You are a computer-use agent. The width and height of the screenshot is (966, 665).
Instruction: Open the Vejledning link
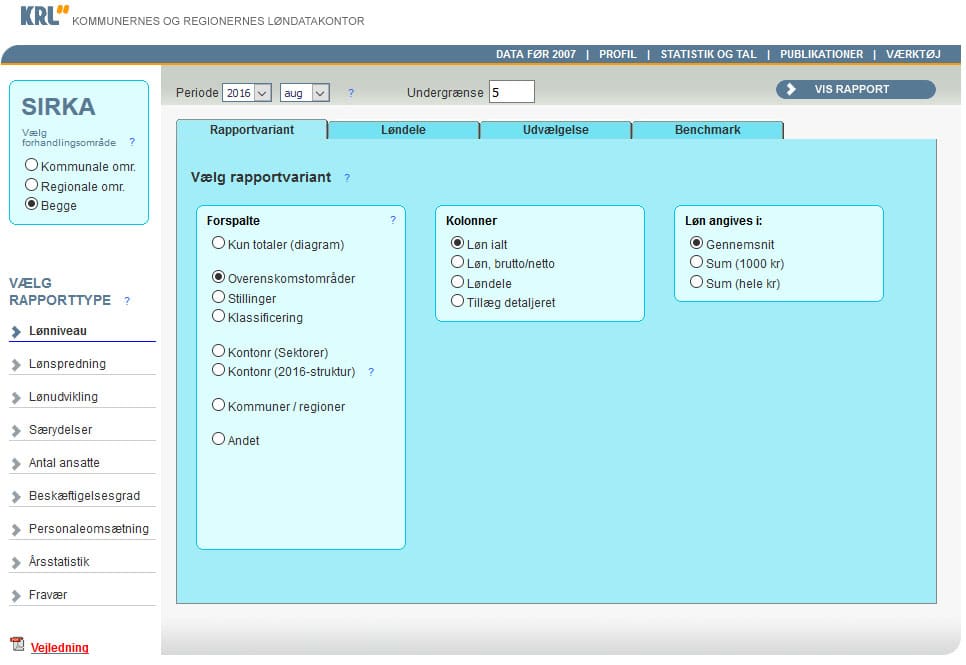59,648
